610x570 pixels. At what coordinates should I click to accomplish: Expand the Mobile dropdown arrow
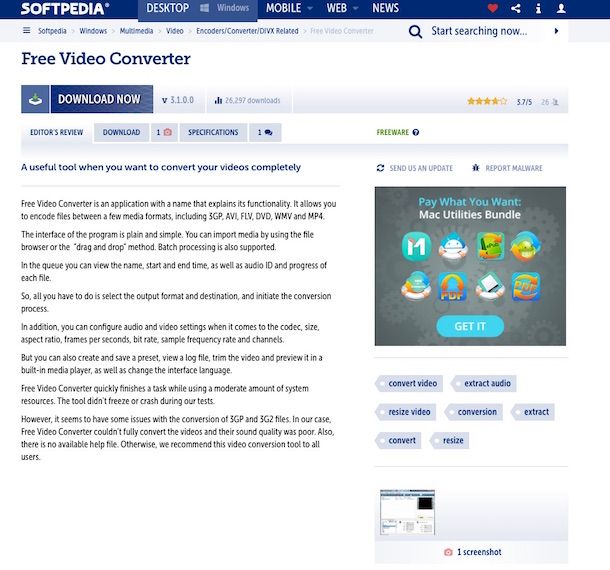(310, 8)
